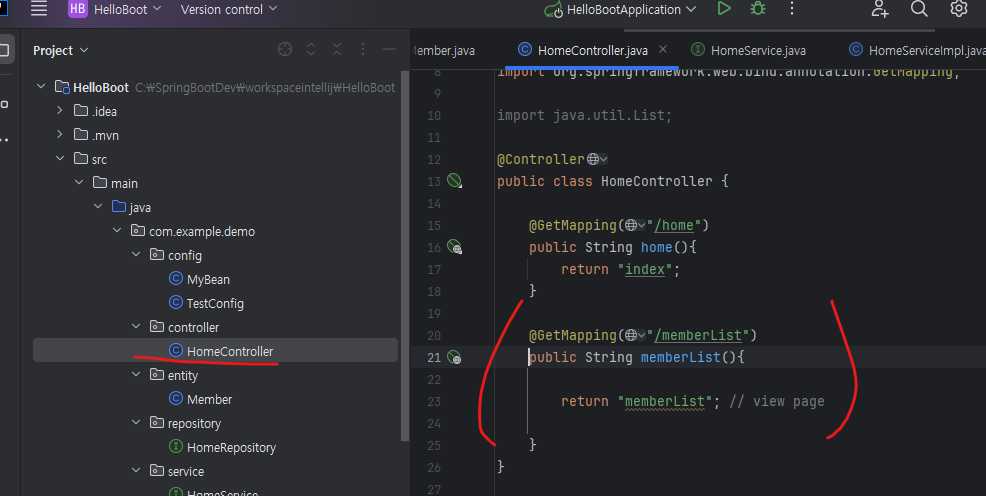Switch to the HomeServiceImpl.java tab
The height and width of the screenshot is (496, 986).
click(916, 50)
